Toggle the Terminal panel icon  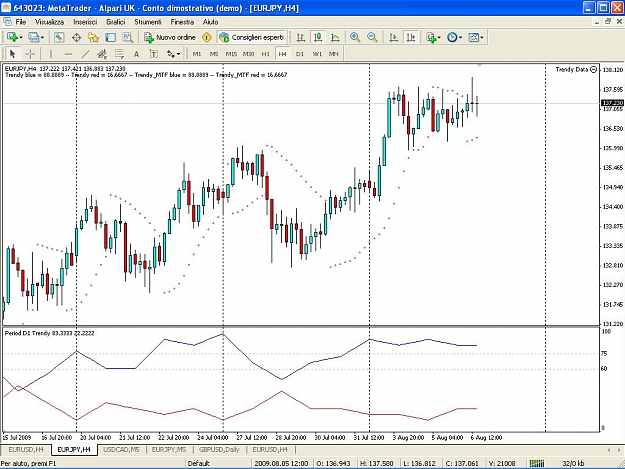[110, 37]
